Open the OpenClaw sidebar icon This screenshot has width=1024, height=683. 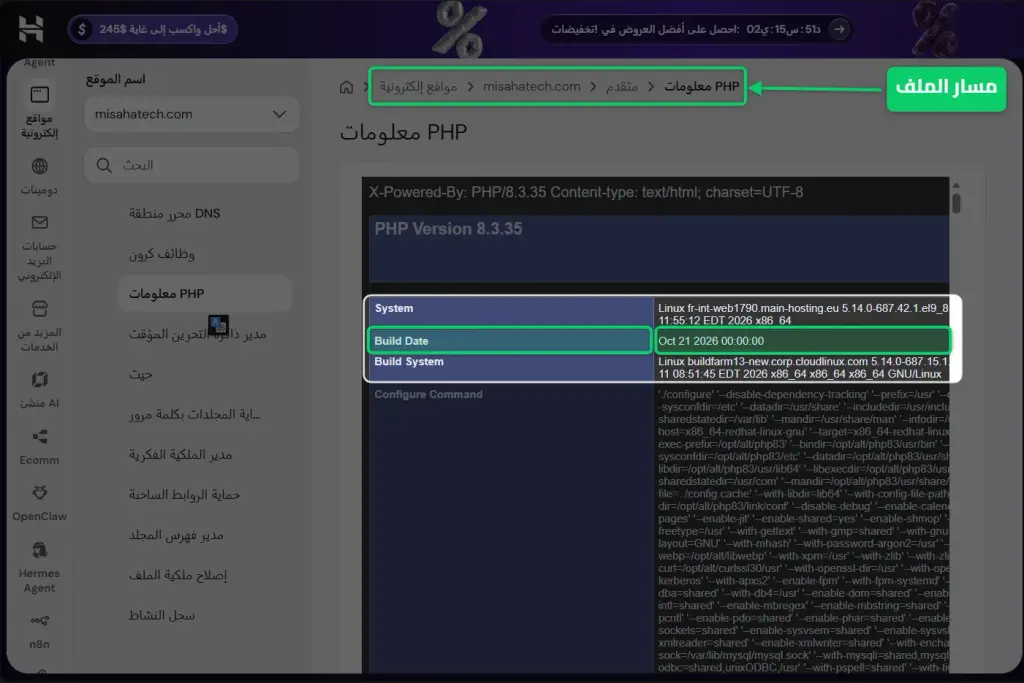click(x=39, y=492)
